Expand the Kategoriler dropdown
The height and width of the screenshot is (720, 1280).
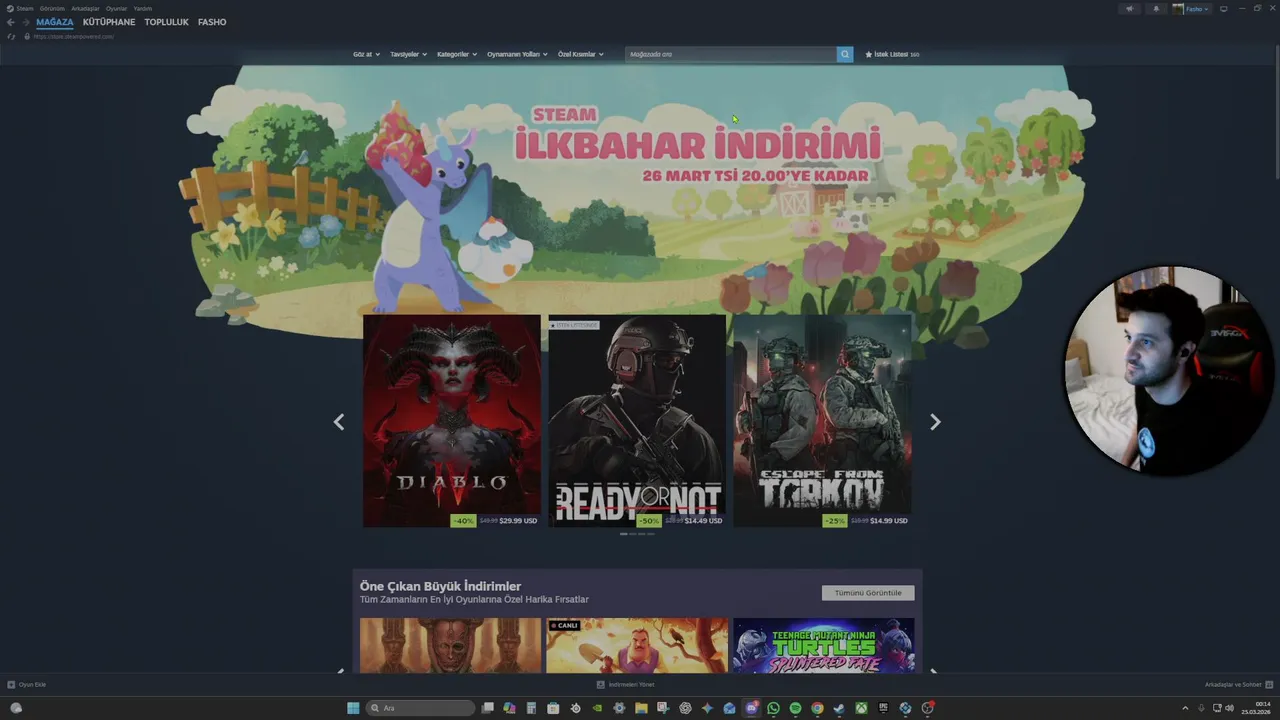tap(457, 54)
